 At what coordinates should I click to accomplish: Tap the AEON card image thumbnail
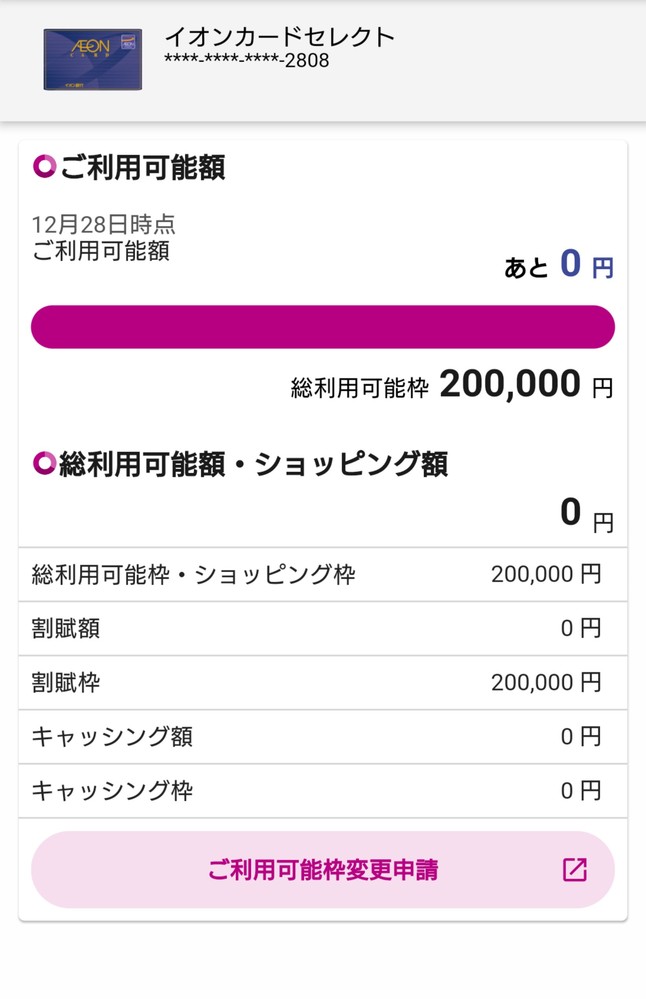click(x=92, y=59)
